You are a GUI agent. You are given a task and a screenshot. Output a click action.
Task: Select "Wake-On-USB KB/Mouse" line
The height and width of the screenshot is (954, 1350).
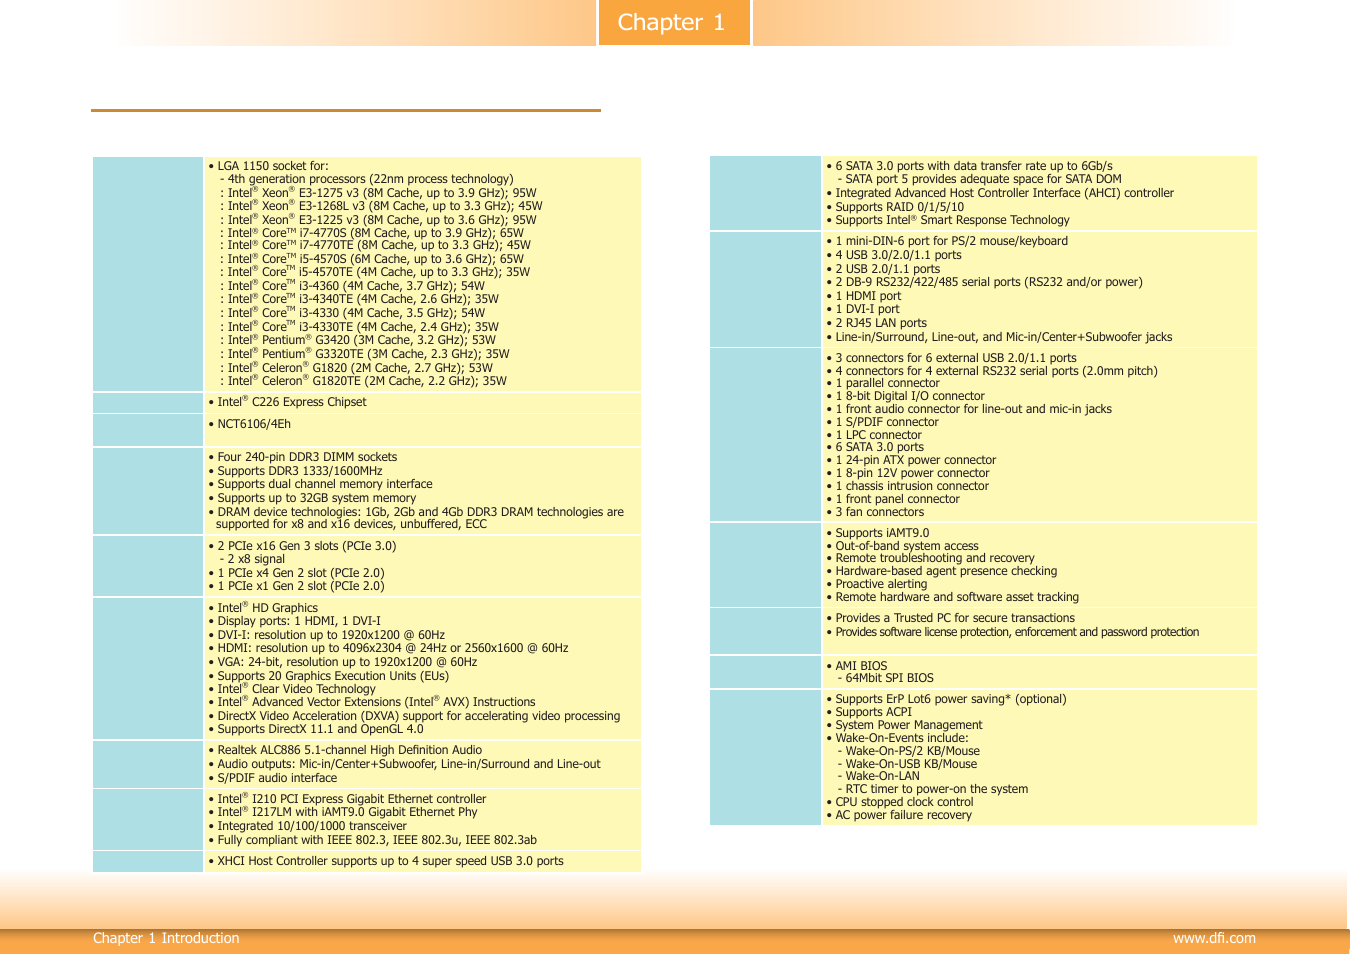pyautogui.click(x=908, y=764)
